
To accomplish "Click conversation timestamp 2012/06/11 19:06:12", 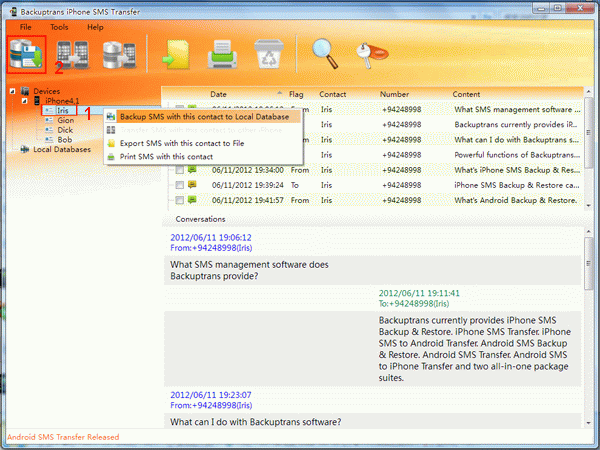I will tap(210, 238).
